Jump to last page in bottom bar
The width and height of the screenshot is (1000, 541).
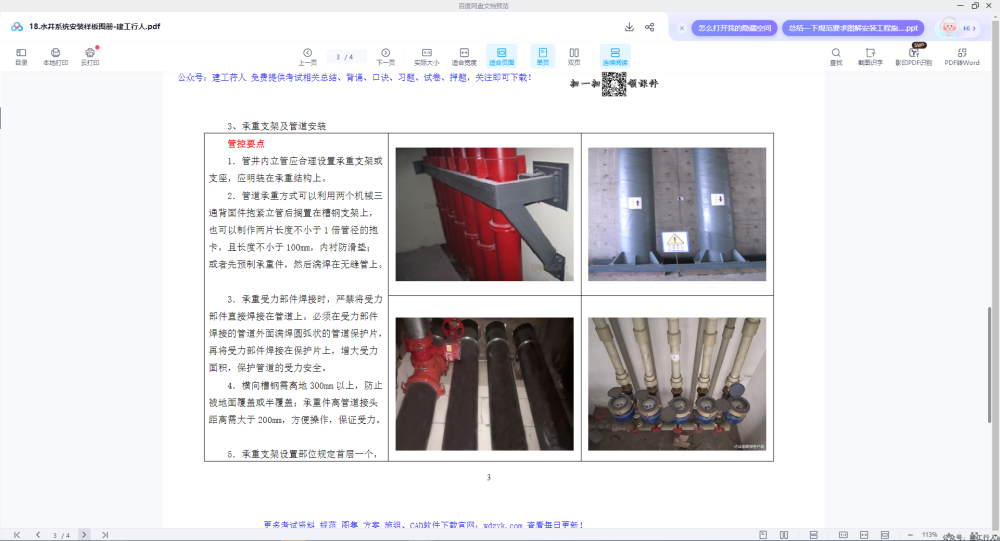tap(105, 535)
